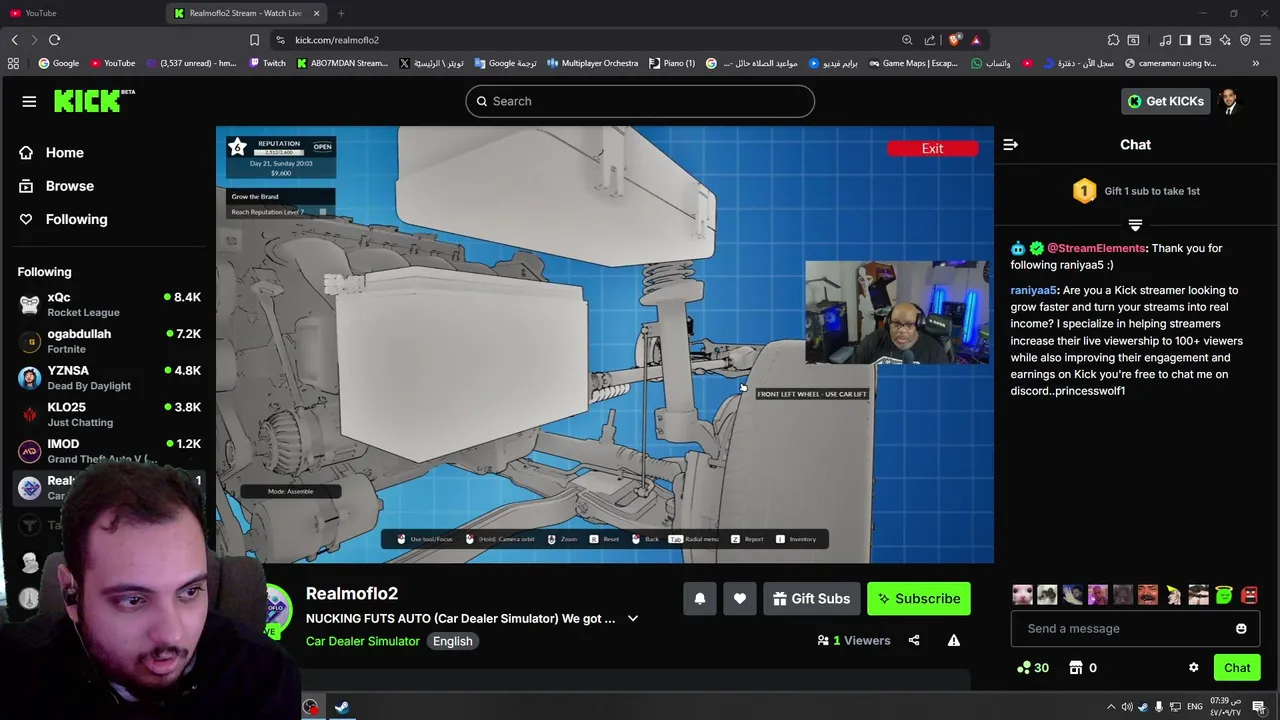The width and height of the screenshot is (1280, 720).
Task: Reload the current page
Action: tap(54, 40)
